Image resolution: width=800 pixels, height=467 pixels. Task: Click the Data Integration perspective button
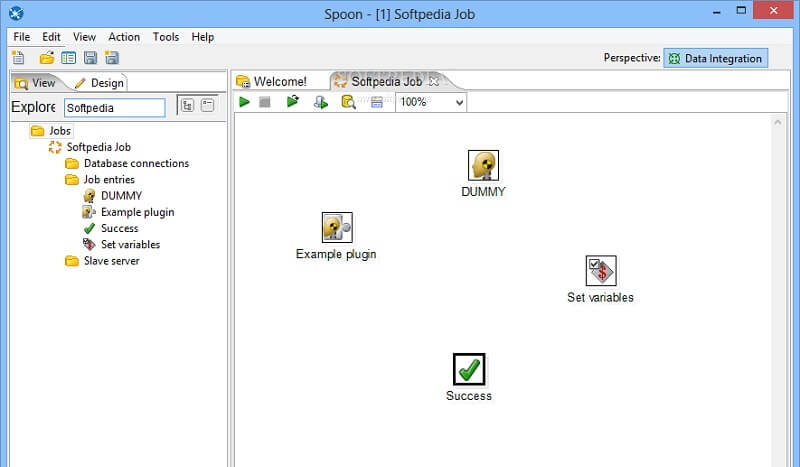(715, 58)
